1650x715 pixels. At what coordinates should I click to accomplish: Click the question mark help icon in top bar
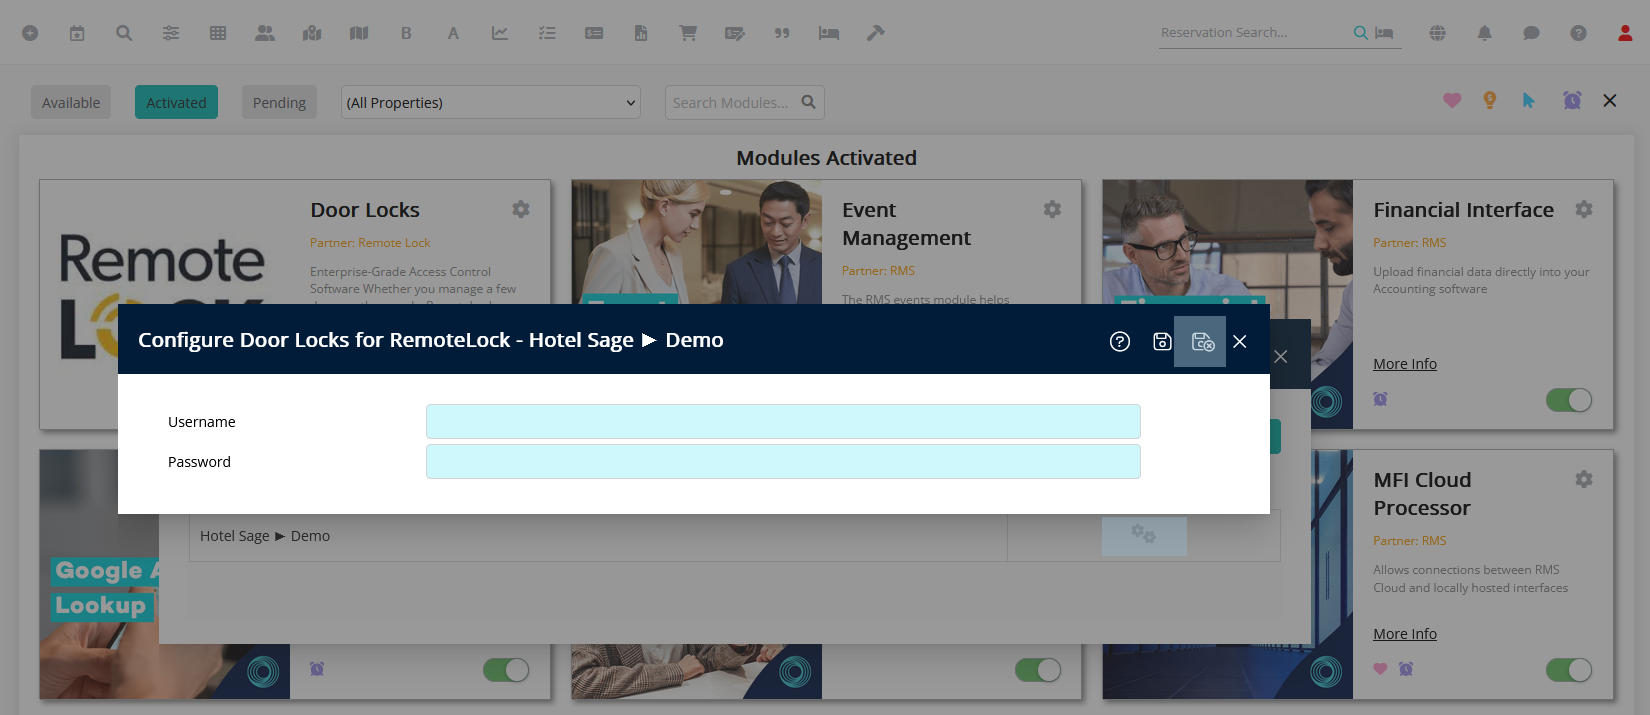pos(1578,33)
